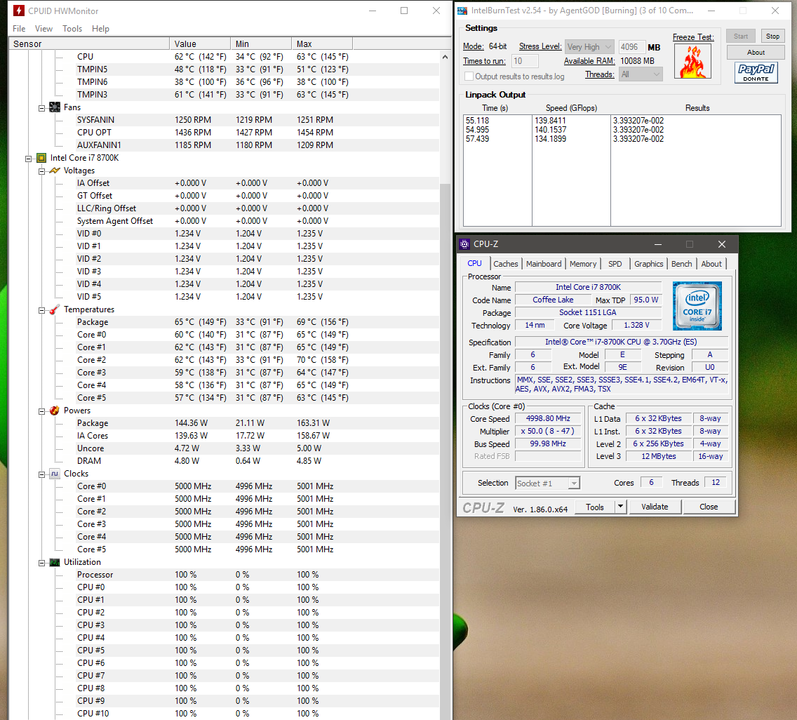This screenshot has height=720, width=797.
Task: Open the Stress Level dropdown
Action: (x=590, y=47)
